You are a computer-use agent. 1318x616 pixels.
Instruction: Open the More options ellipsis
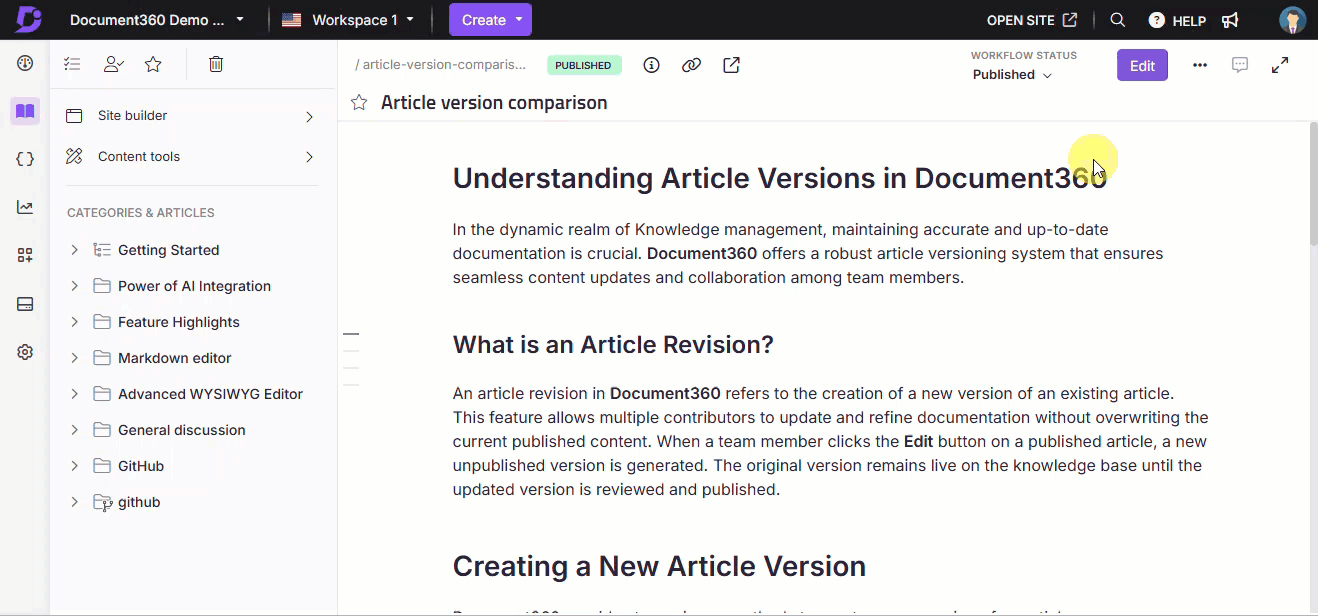point(1200,65)
